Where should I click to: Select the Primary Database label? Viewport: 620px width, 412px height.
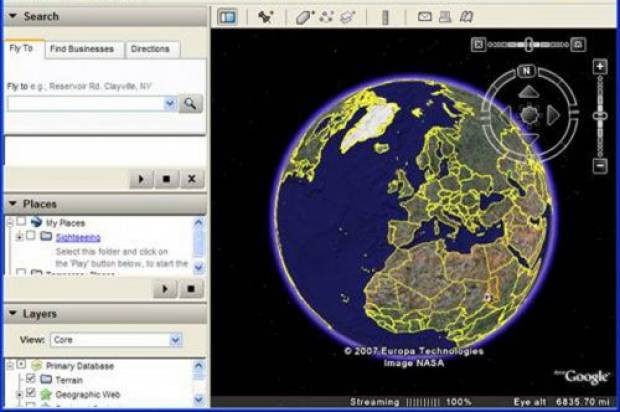click(80, 366)
